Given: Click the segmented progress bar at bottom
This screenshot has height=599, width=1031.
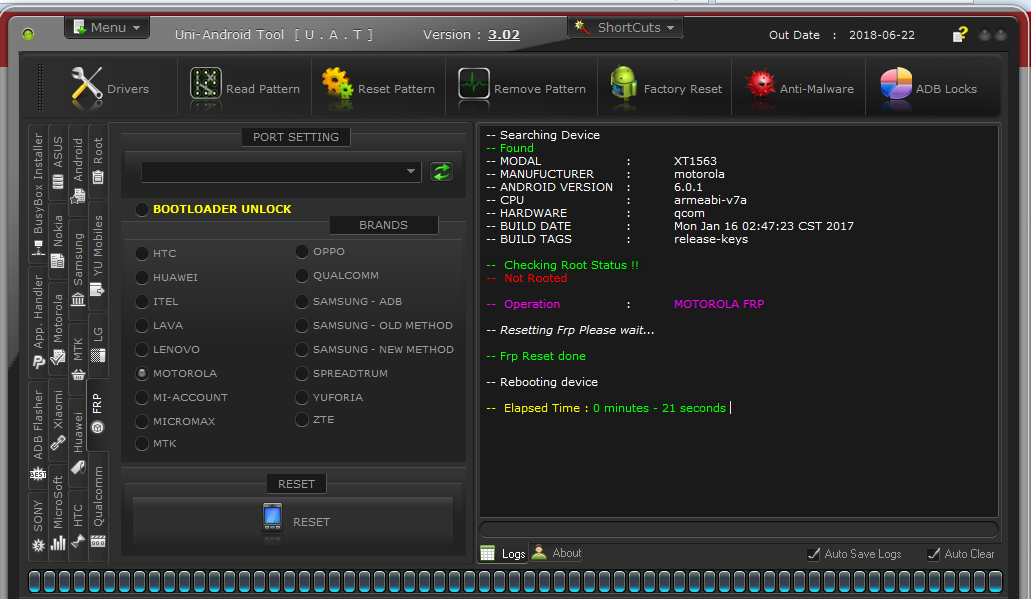Looking at the screenshot, I should coord(516,581).
